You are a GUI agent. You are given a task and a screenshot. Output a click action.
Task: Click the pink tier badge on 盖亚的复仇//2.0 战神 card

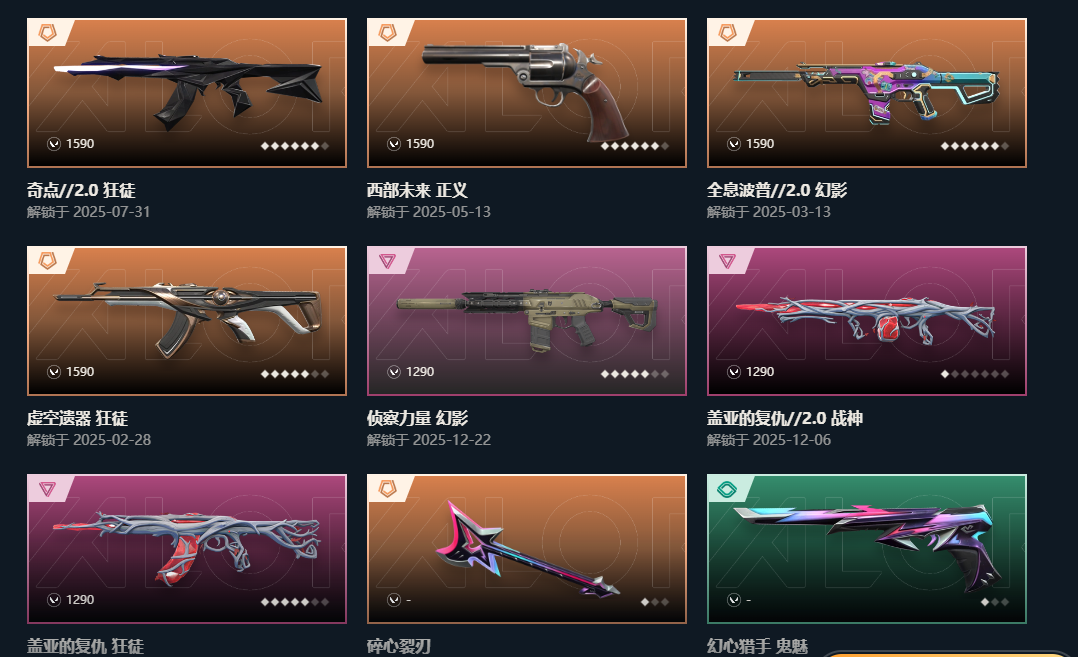tap(727, 260)
